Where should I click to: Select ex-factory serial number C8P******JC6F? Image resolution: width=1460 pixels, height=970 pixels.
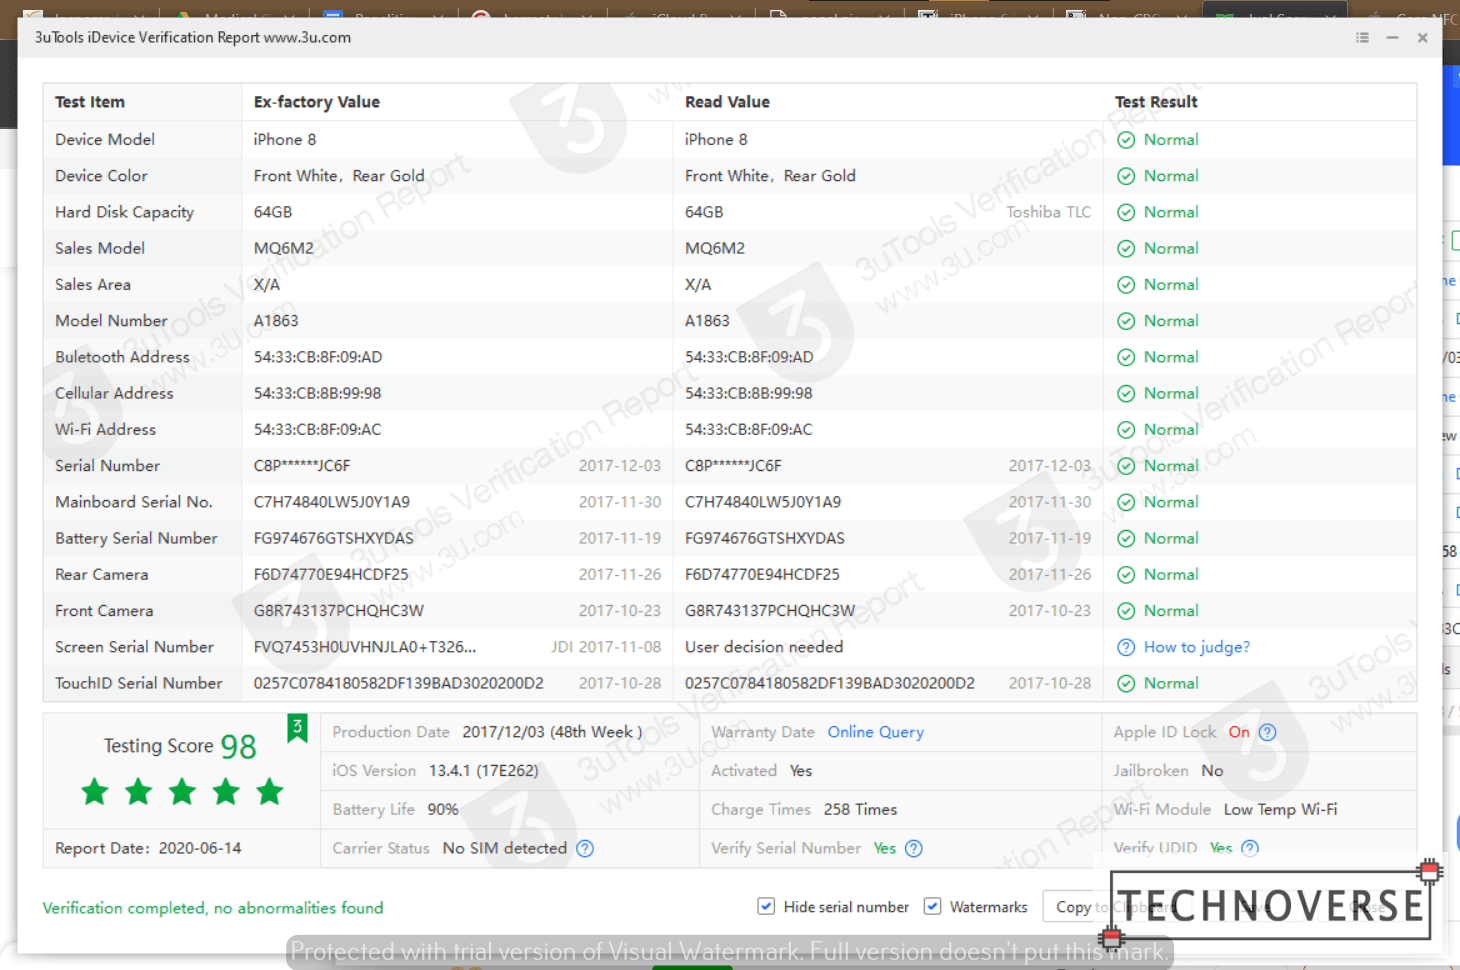pos(302,466)
